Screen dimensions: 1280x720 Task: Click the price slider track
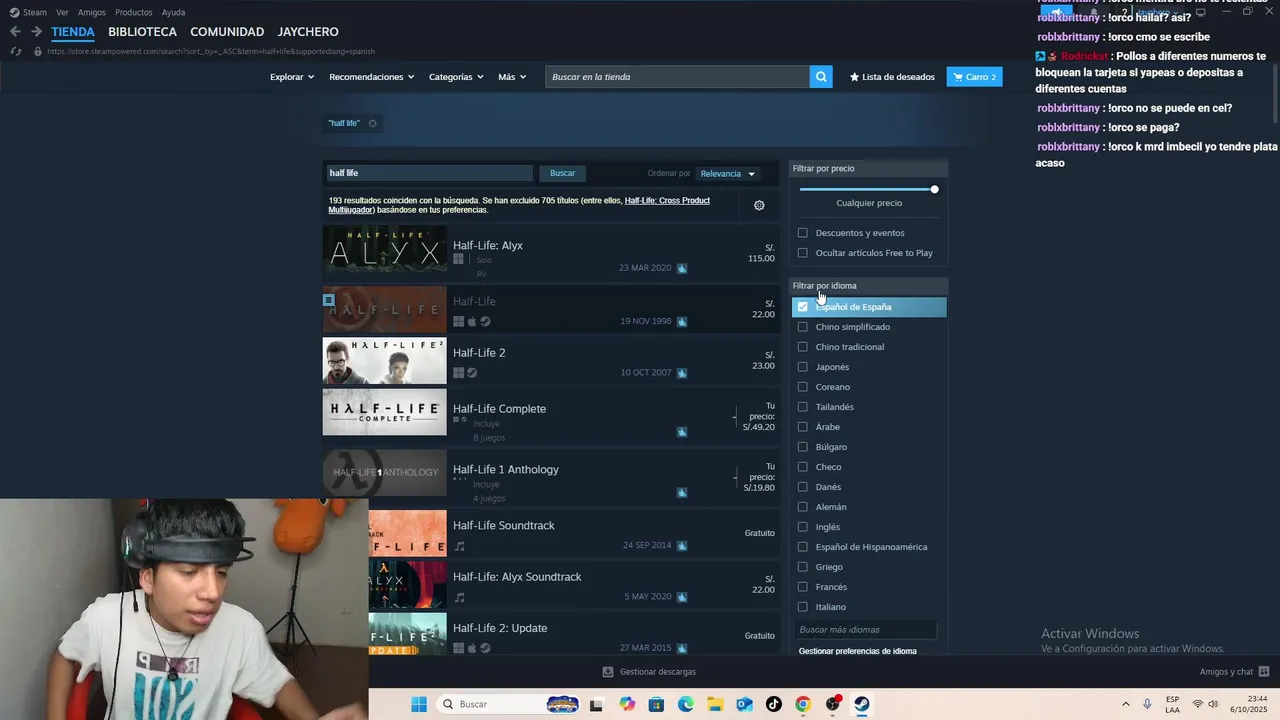866,189
